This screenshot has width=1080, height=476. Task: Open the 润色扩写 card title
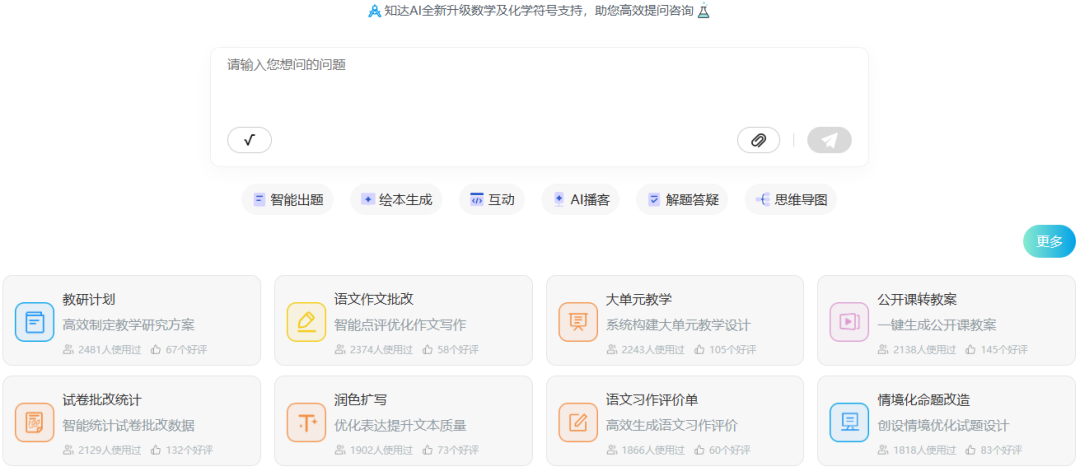pyautogui.click(x=360, y=400)
